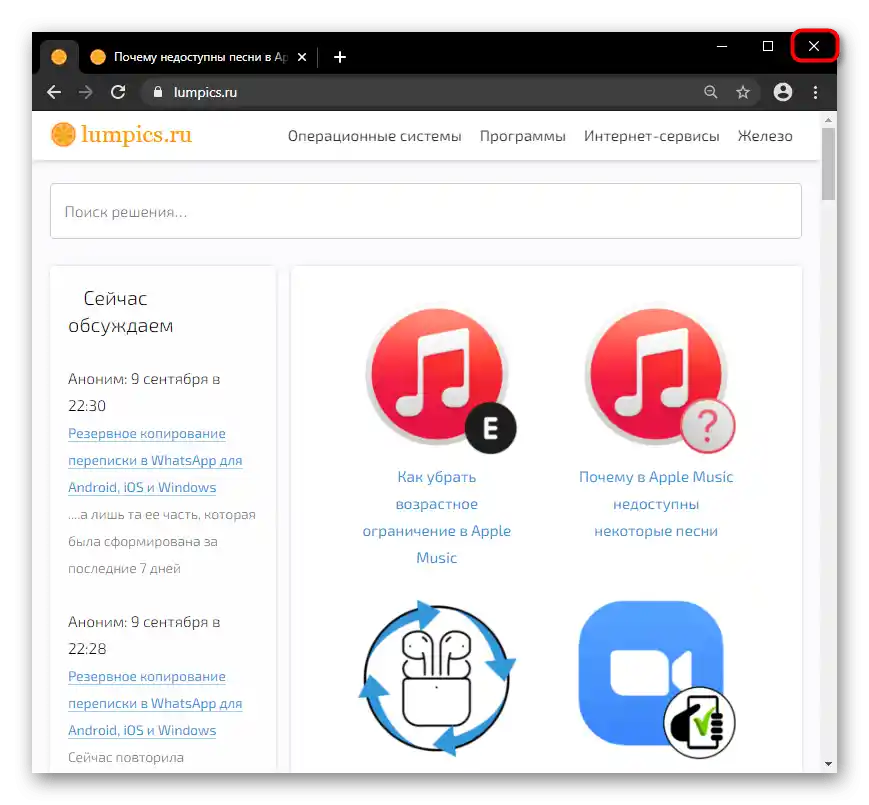Open WhatsApp backup link under 22:30 comment
Screen dimensions: 869x805
pyautogui.click(x=155, y=460)
